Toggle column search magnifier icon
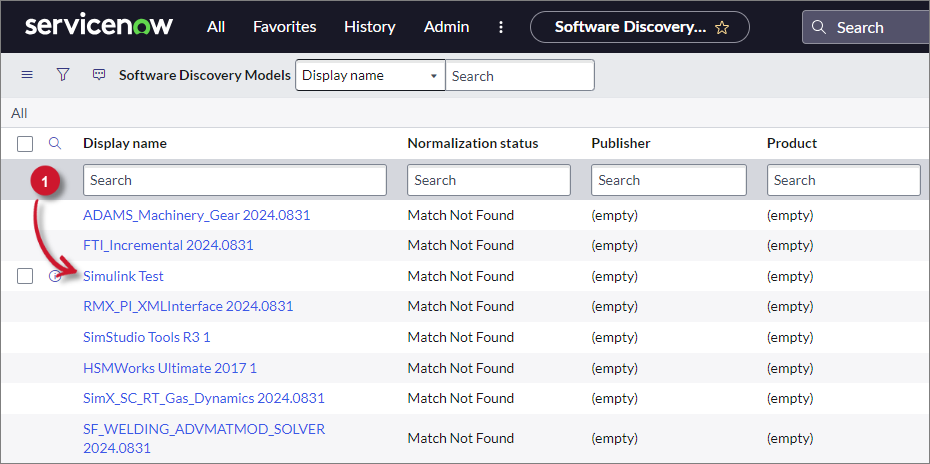 [55, 143]
